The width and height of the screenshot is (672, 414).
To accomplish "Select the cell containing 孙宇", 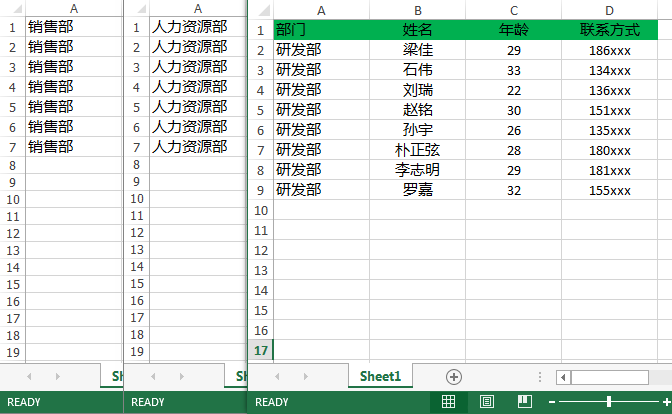I will coord(417,130).
